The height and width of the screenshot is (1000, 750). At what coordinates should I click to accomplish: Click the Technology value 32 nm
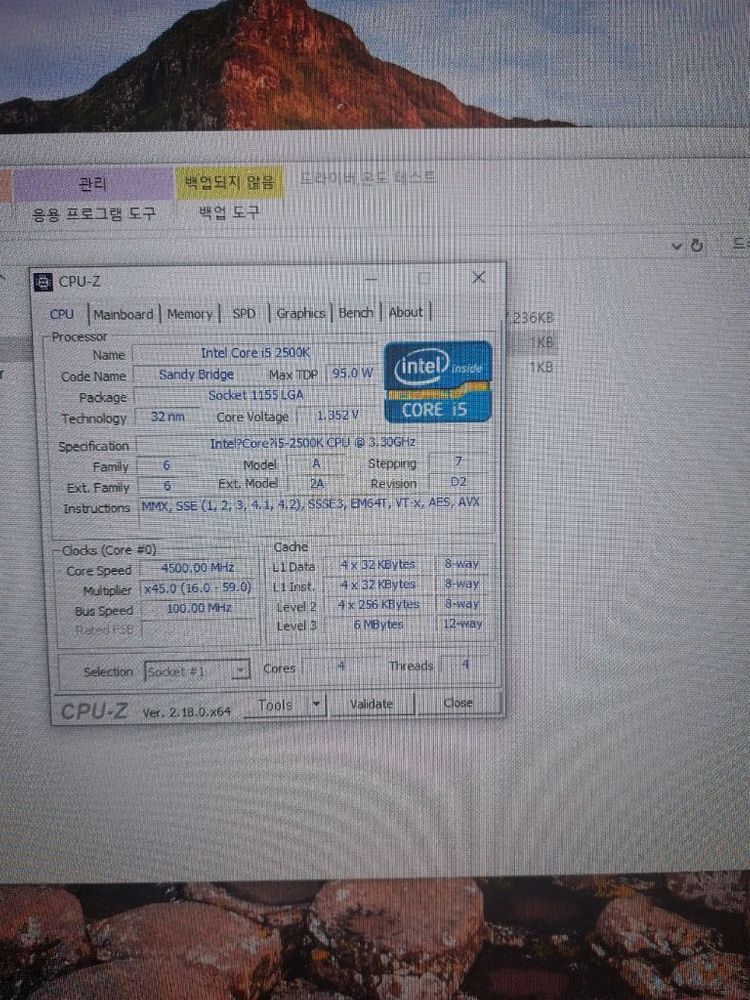point(167,417)
